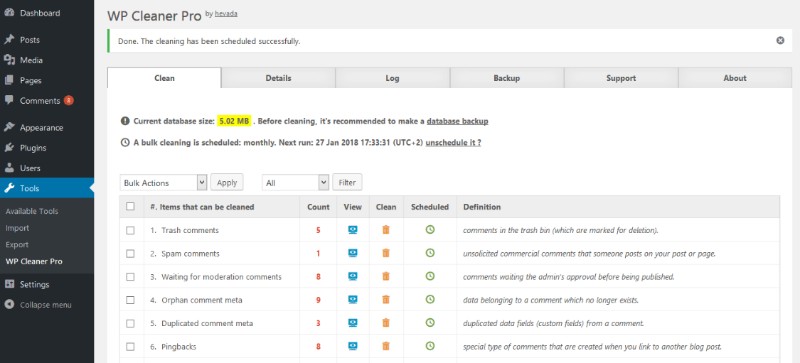
Task: Click scheduled clock icon for Spam comments
Action: [430, 253]
